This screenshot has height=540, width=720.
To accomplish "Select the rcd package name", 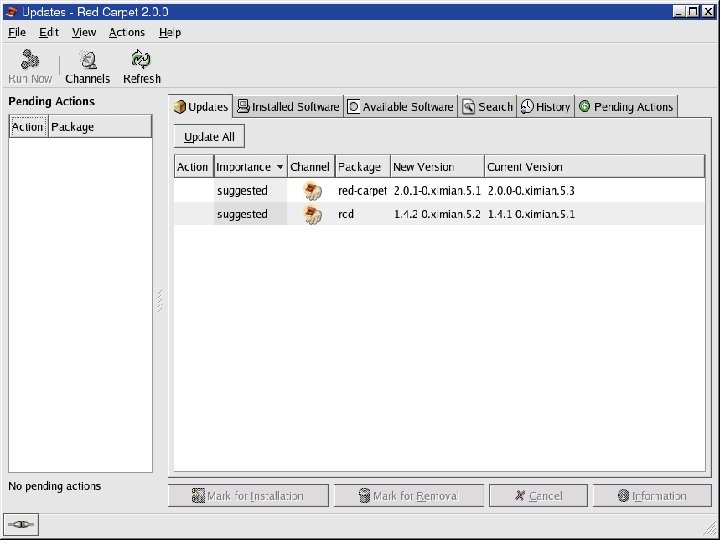I will click(x=346, y=214).
